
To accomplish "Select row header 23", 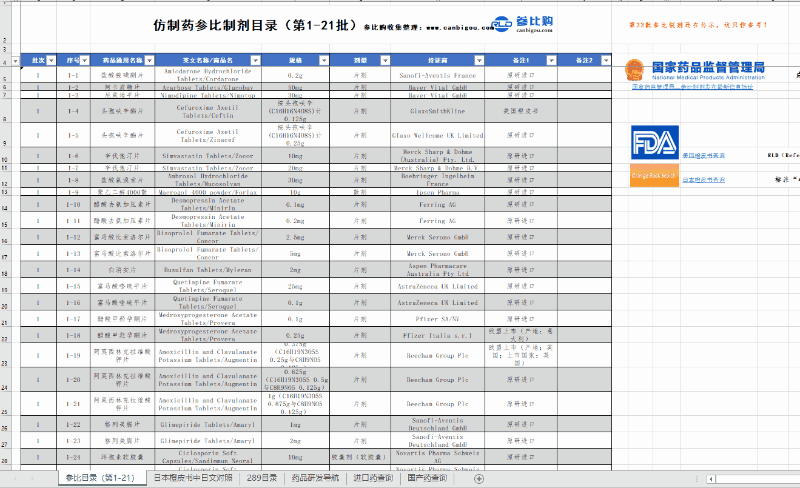I will point(5,355).
